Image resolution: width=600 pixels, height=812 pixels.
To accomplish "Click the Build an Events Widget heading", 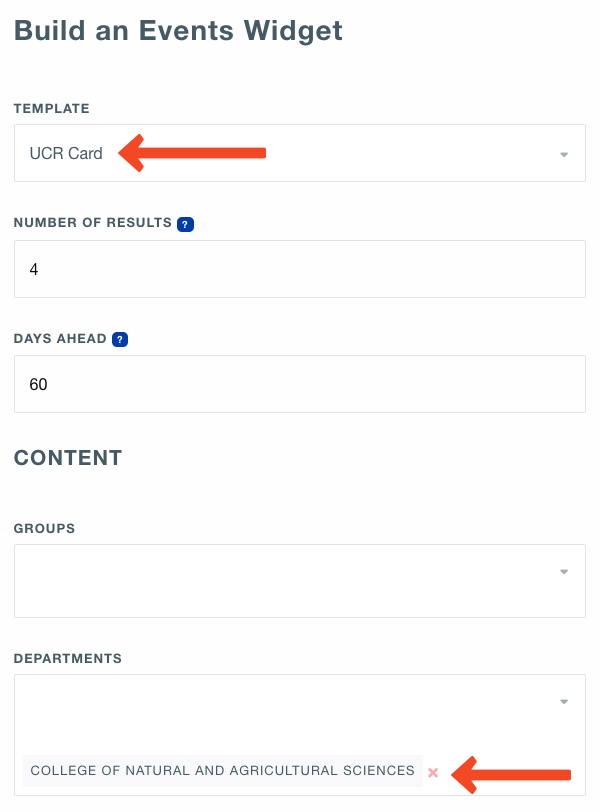I will tap(178, 31).
